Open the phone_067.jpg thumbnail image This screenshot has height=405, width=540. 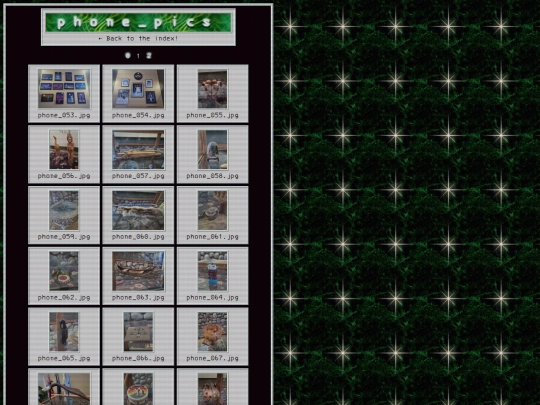click(x=212, y=332)
